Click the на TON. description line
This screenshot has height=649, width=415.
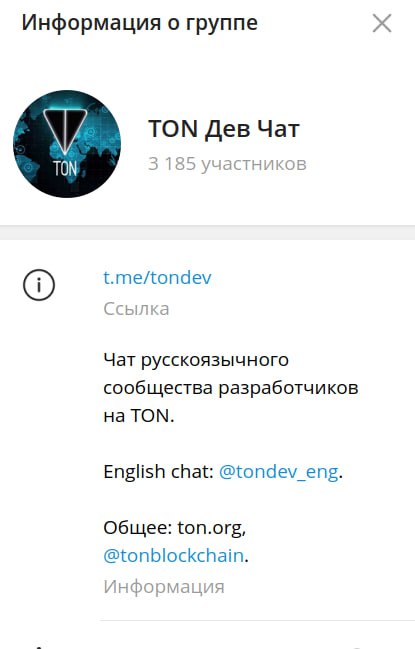(x=139, y=416)
